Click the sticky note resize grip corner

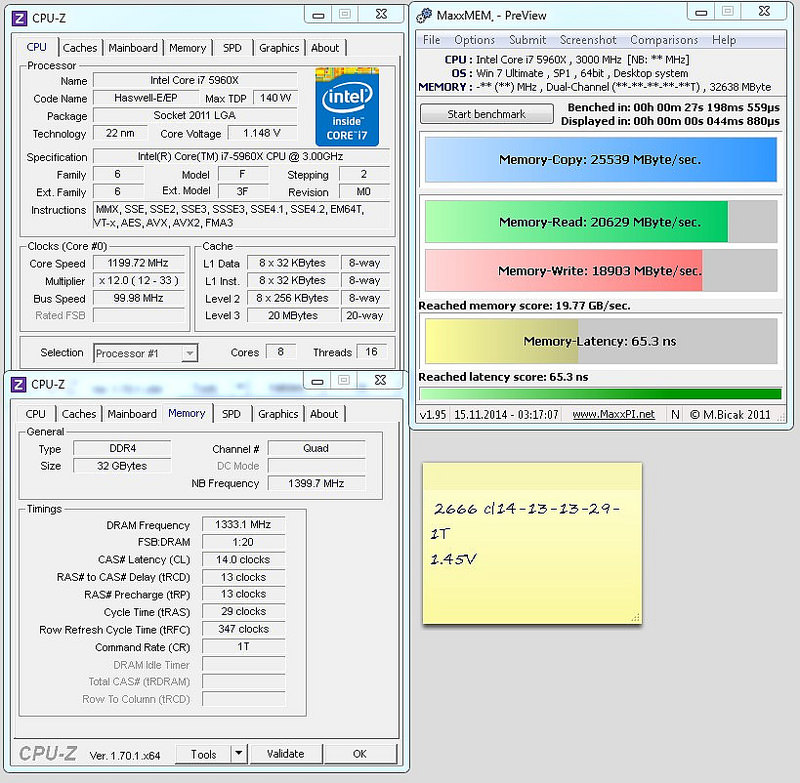tap(635, 618)
